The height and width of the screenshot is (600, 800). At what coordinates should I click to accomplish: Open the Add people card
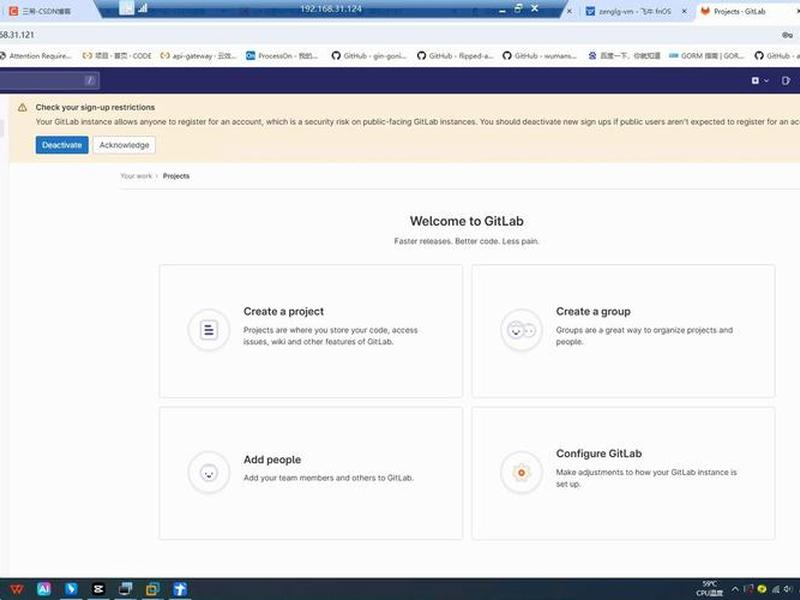pyautogui.click(x=311, y=473)
